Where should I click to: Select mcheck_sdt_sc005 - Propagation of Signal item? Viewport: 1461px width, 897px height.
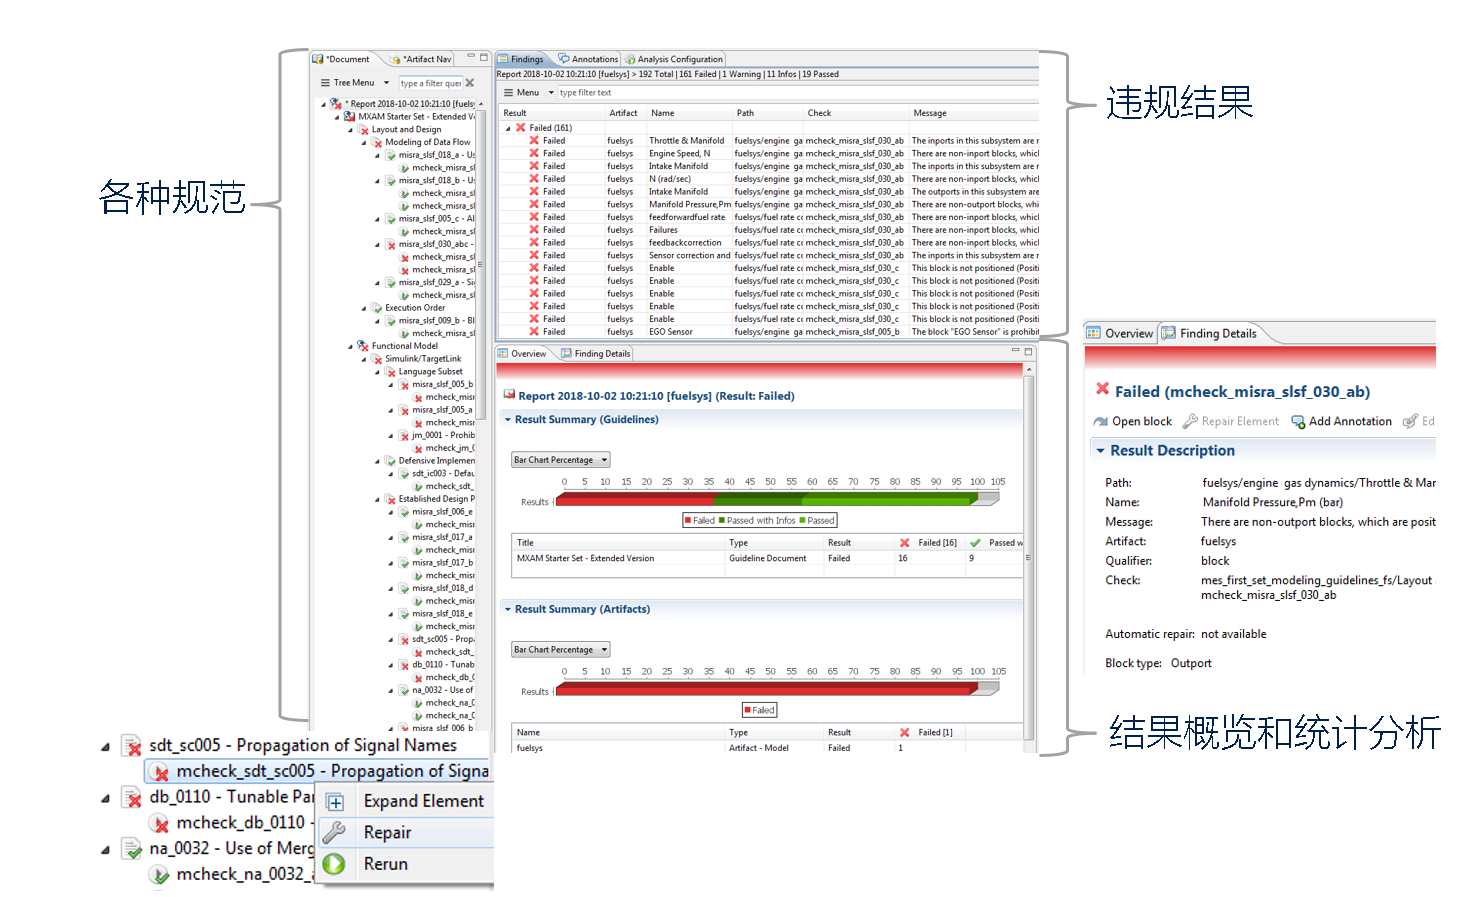(x=319, y=772)
